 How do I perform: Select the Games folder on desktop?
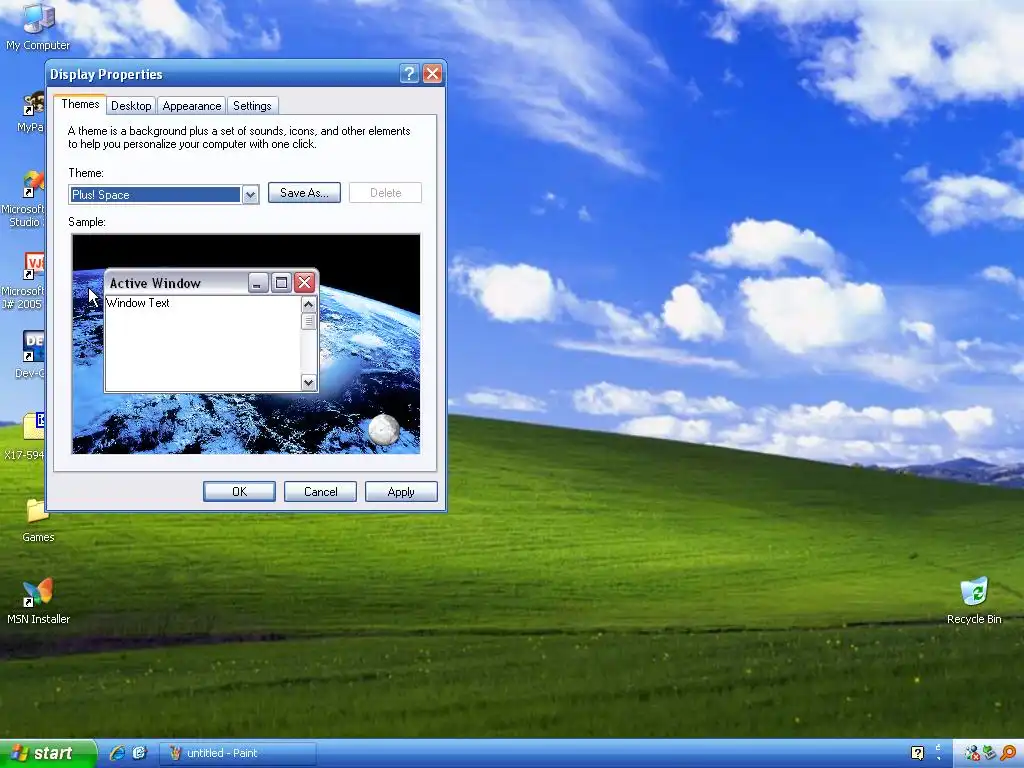[x=38, y=520]
